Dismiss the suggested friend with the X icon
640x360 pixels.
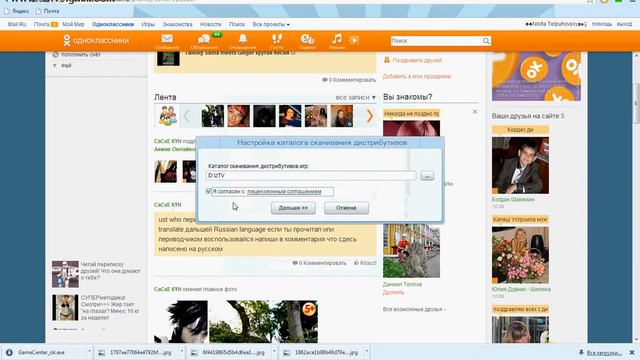point(475,111)
